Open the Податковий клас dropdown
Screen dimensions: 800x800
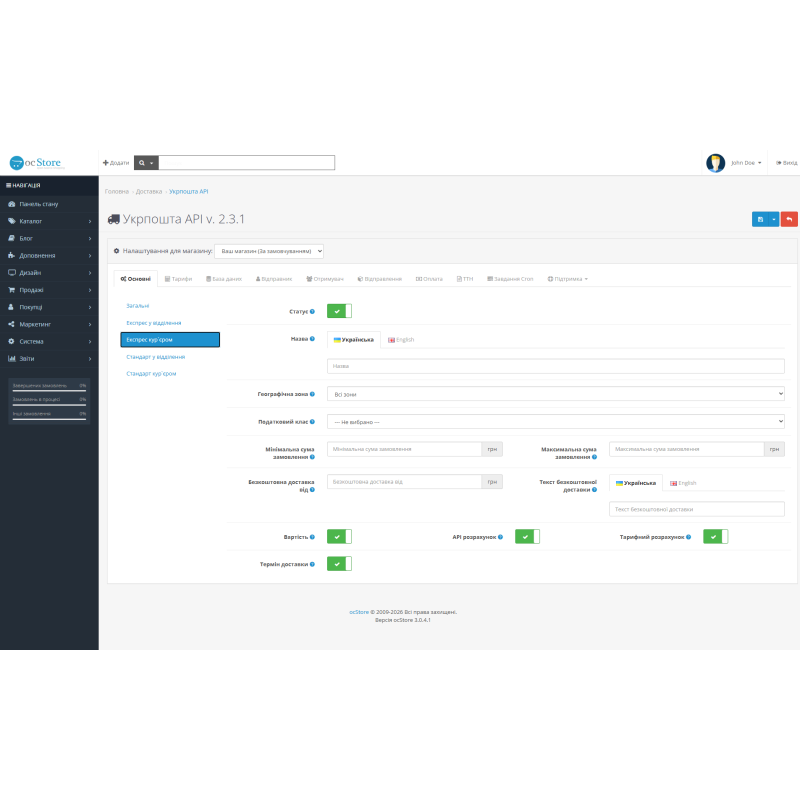pyautogui.click(x=556, y=421)
